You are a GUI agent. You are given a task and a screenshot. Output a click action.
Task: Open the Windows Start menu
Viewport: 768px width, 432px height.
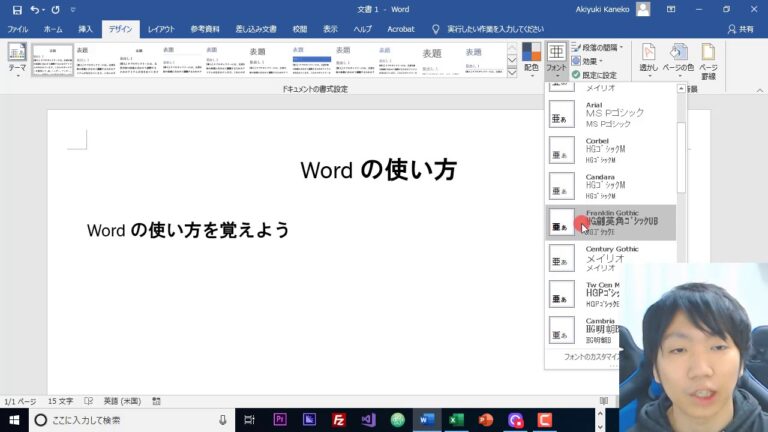[x=14, y=420]
